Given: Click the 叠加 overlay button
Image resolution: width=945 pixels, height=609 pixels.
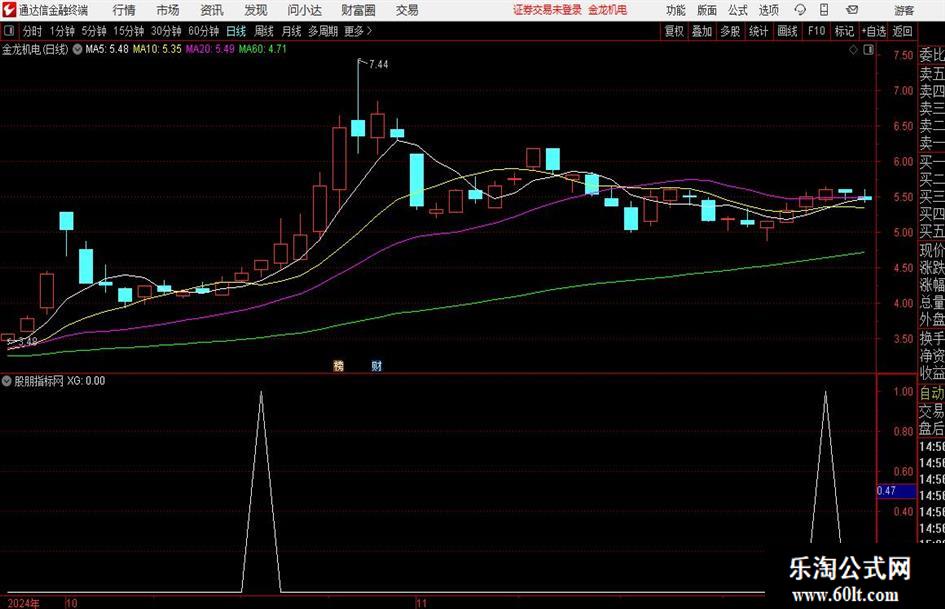Looking at the screenshot, I should 702,31.
